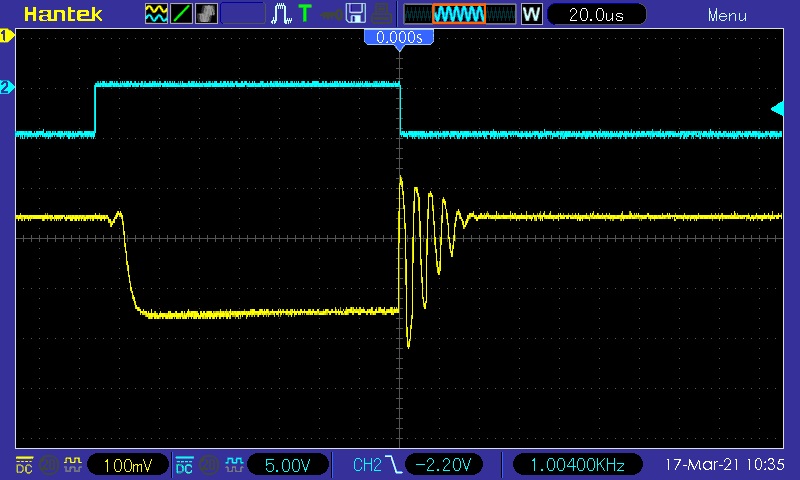
Task: Click the cyan channel 2 ground marker
Action: 7,87
